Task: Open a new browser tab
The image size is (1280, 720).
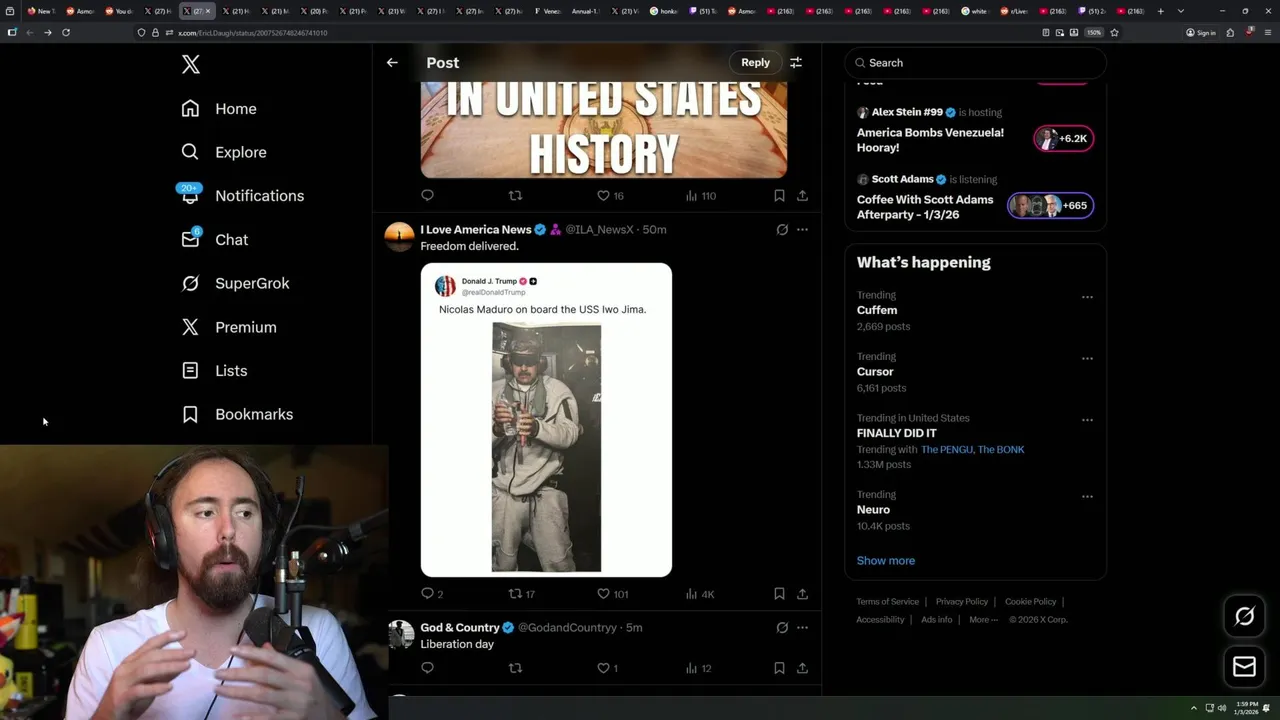Action: pyautogui.click(x=1160, y=11)
